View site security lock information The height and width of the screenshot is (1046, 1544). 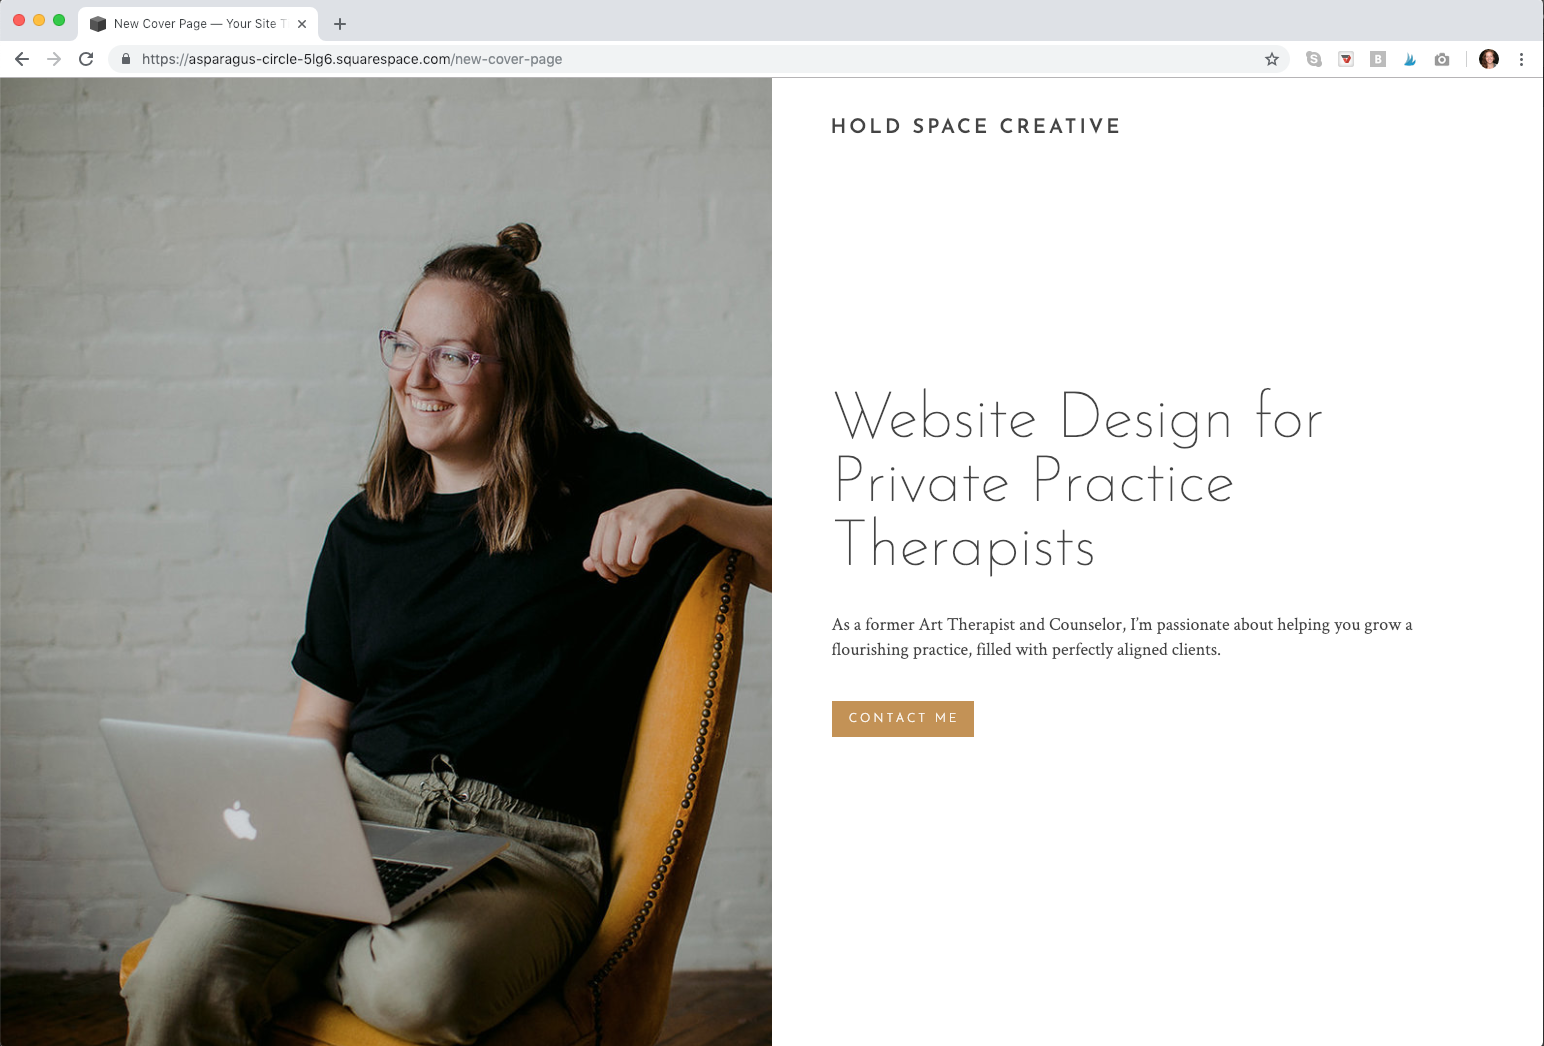point(126,59)
